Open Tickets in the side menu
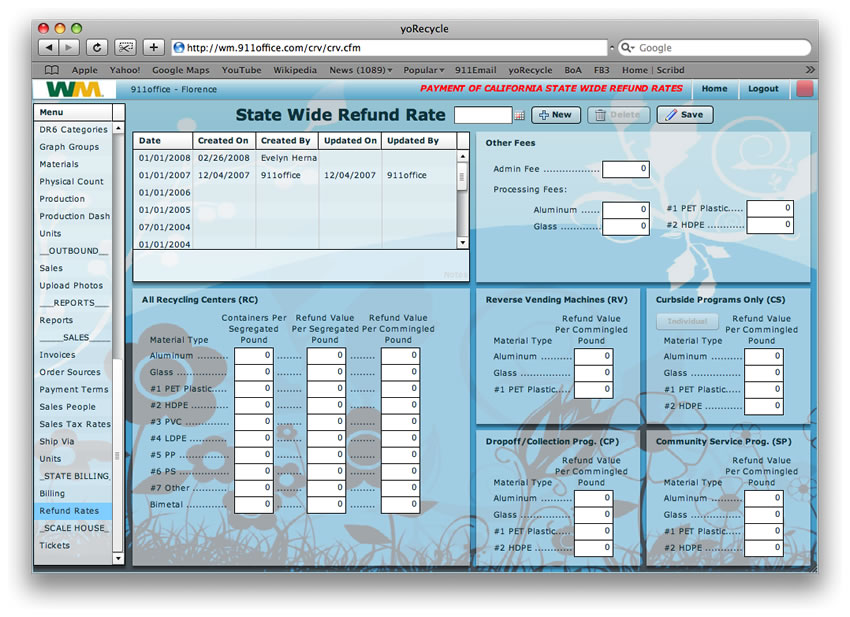This screenshot has width=850, height=617. pos(73,545)
